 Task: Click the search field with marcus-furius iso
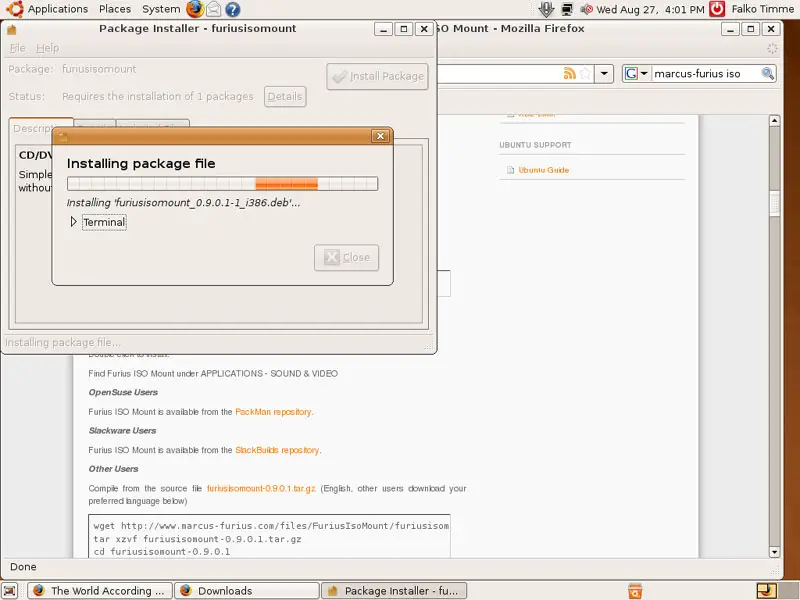[706, 73]
